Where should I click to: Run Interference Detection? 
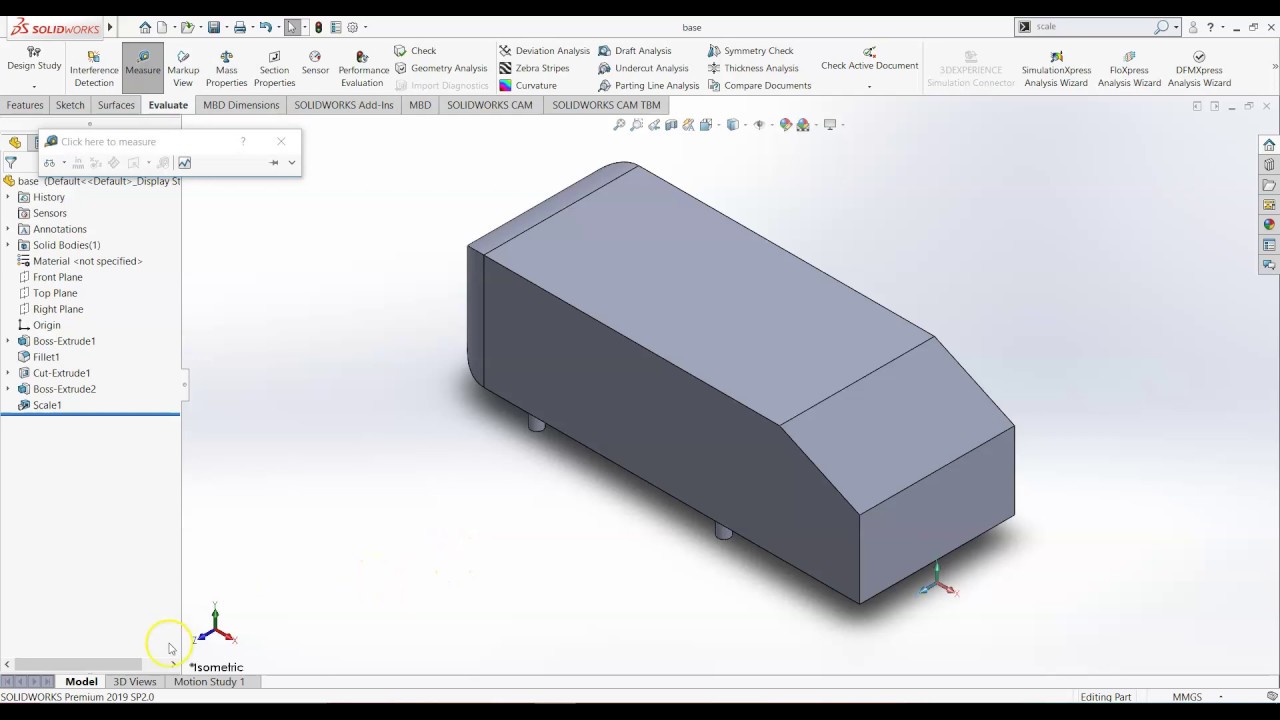pyautogui.click(x=94, y=69)
